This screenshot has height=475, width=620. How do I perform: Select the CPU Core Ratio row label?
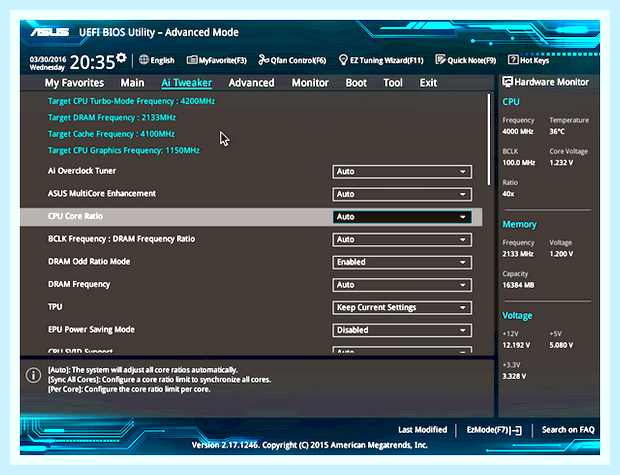(x=75, y=216)
